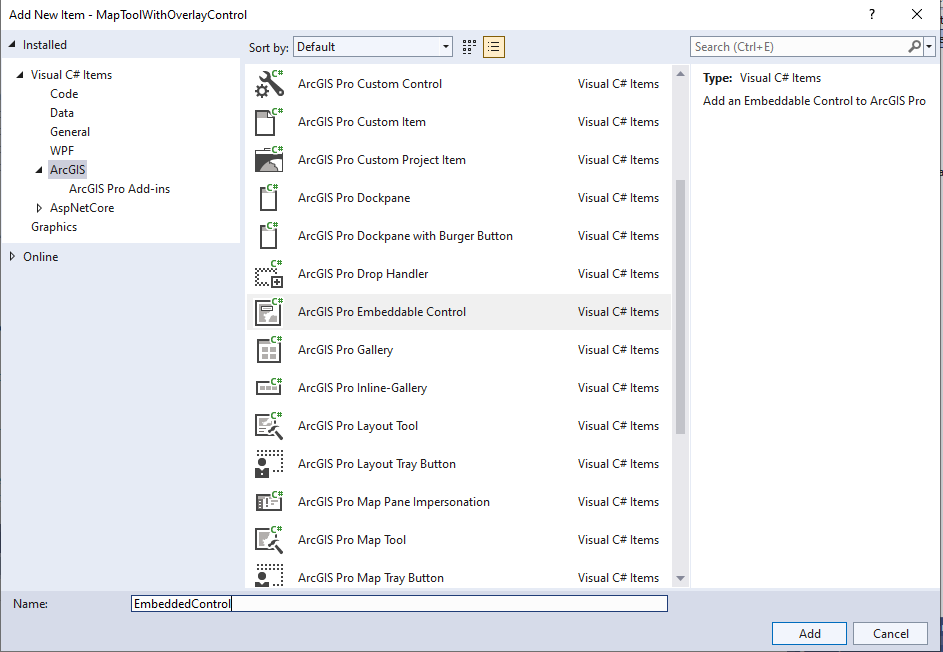Select the ArcGIS category label

point(67,170)
